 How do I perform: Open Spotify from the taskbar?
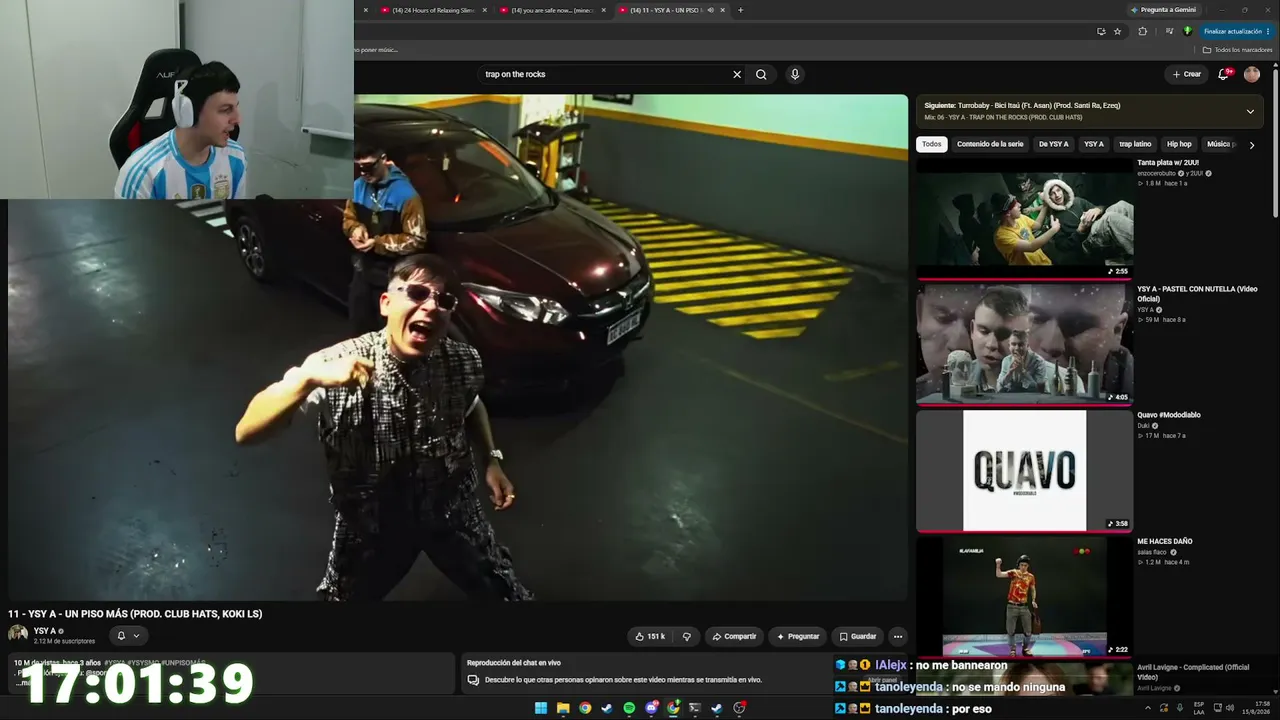629,708
